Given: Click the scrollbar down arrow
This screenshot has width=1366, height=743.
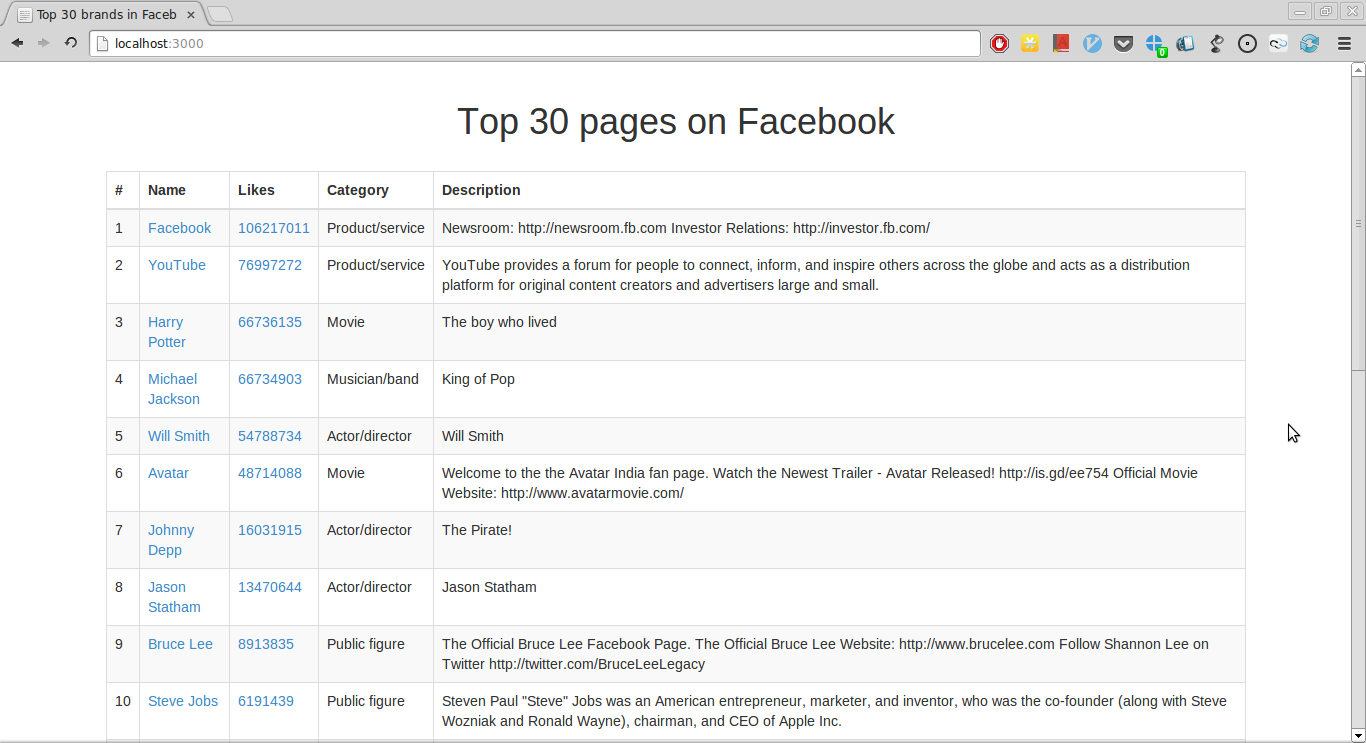Looking at the screenshot, I should click(1358, 735).
